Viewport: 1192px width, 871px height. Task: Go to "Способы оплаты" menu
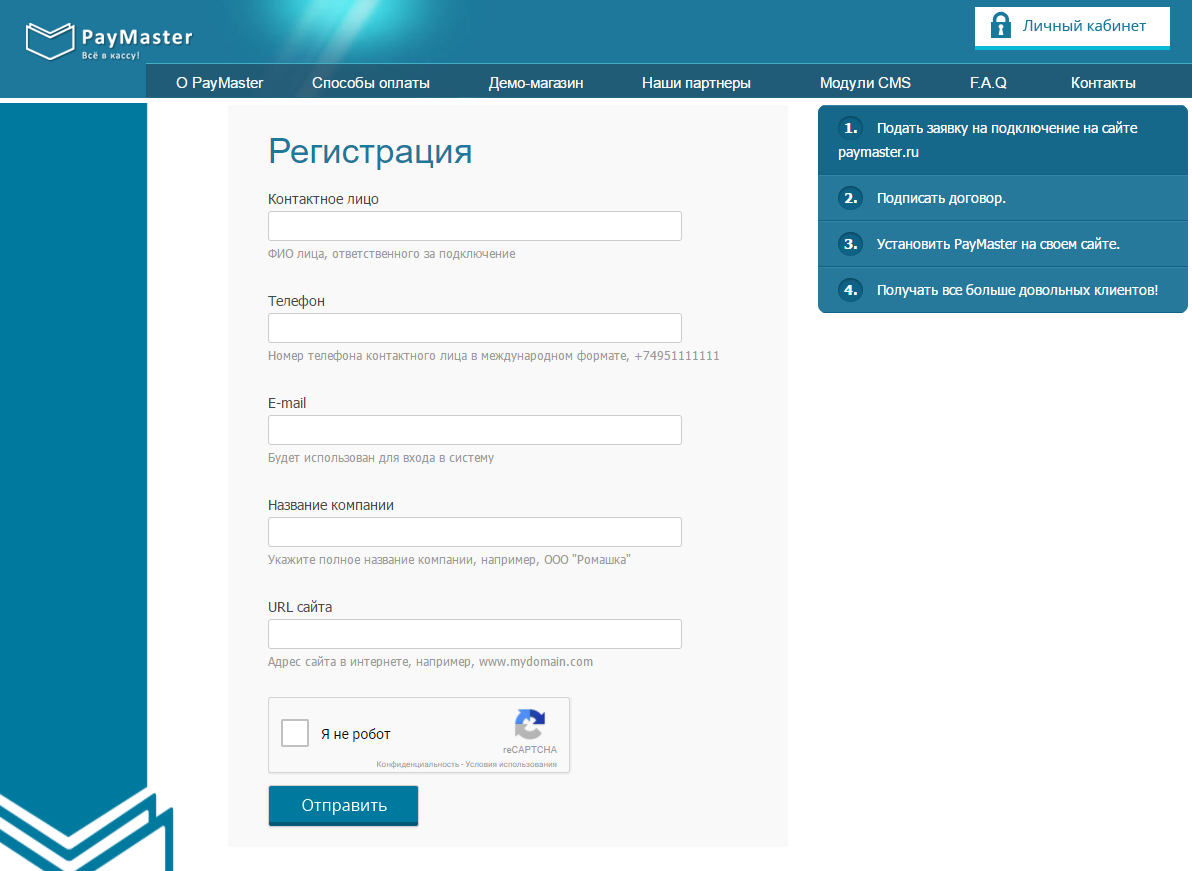coord(371,83)
